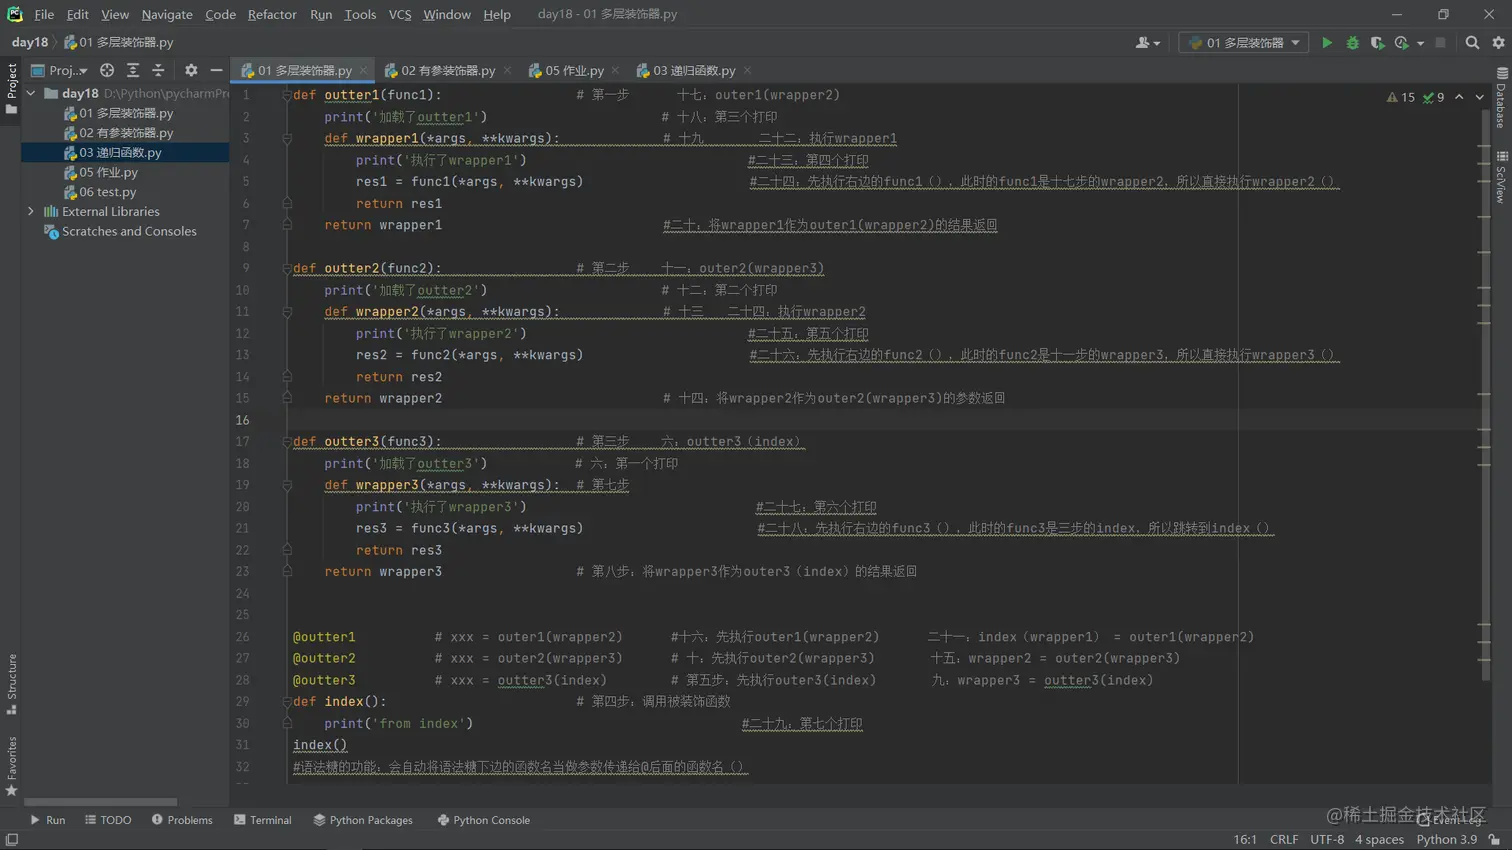This screenshot has height=850, width=1512.
Task: Fold the outter1 function at line 1
Action: [287, 95]
